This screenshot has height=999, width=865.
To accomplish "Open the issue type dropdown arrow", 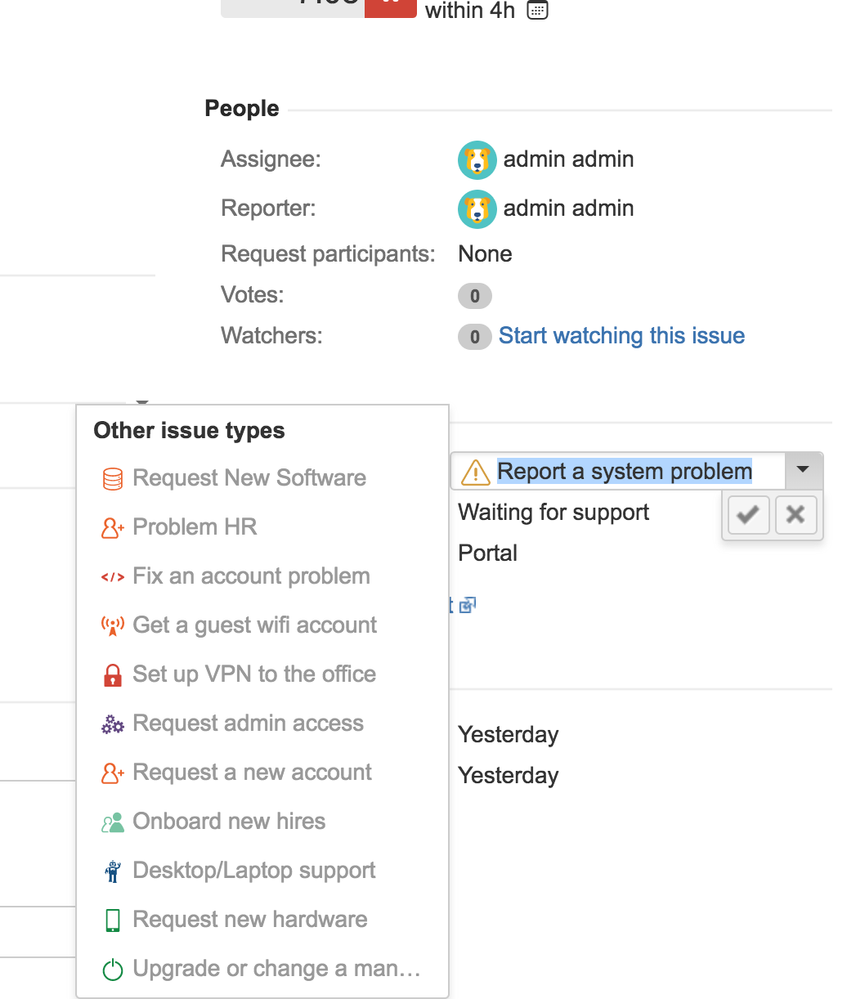I will (802, 470).
